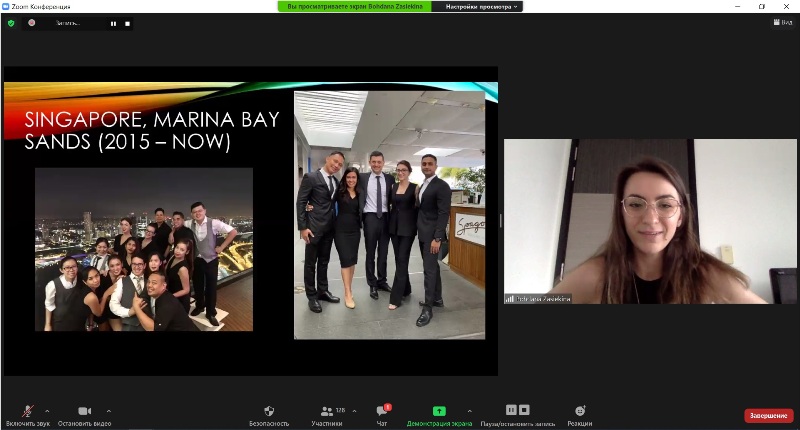The height and width of the screenshot is (430, 800).
Task: Click the Zoom app icon in title bar
Action: coord(6,7)
